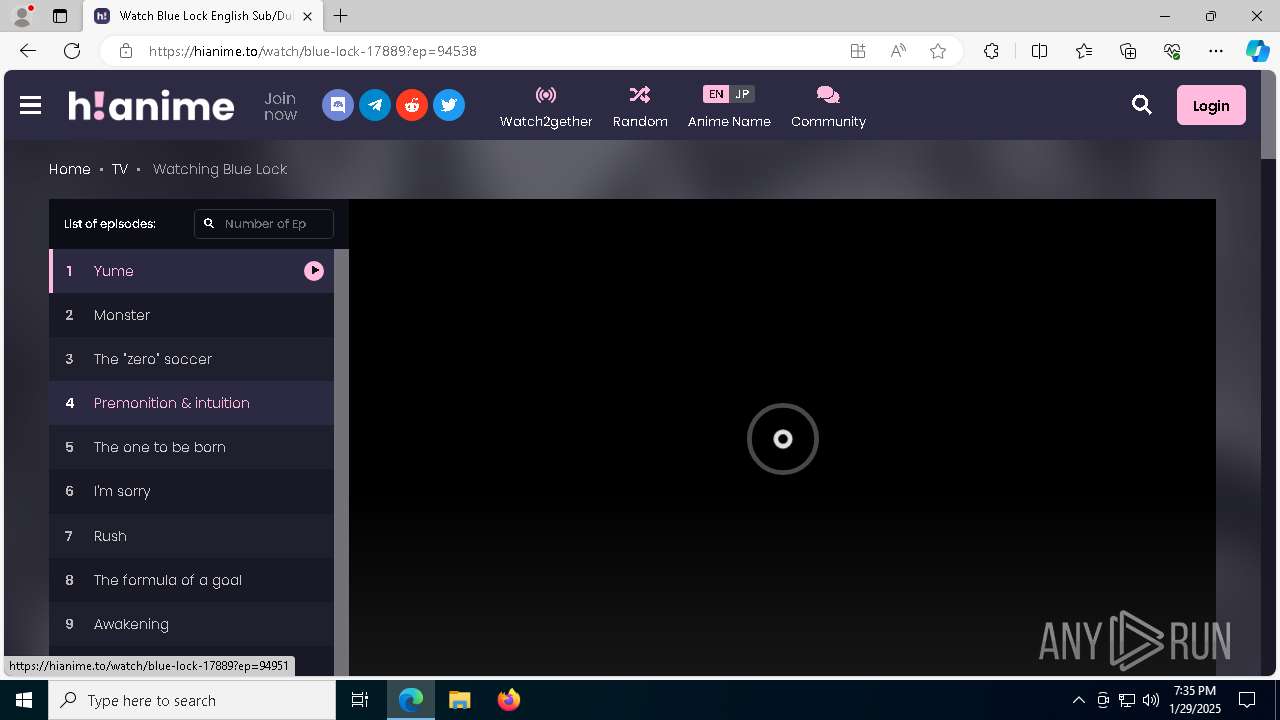Close the Watch Blue Lock tab
This screenshot has height=720, width=1280.
click(308, 16)
